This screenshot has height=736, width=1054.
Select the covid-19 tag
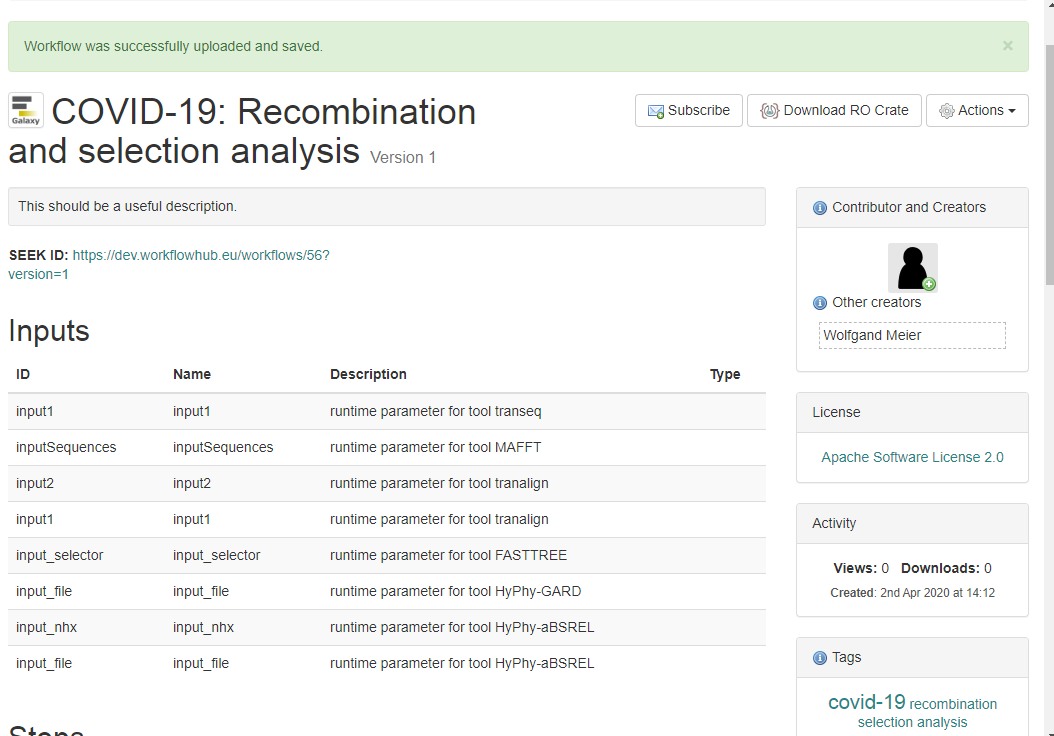click(x=866, y=702)
